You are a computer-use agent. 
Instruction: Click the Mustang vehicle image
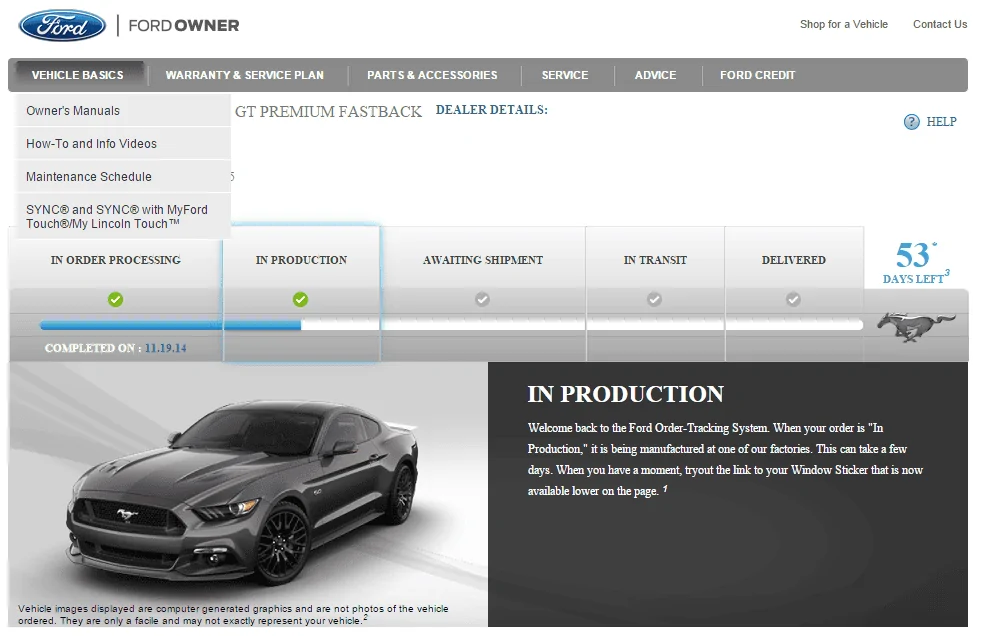click(x=242, y=493)
